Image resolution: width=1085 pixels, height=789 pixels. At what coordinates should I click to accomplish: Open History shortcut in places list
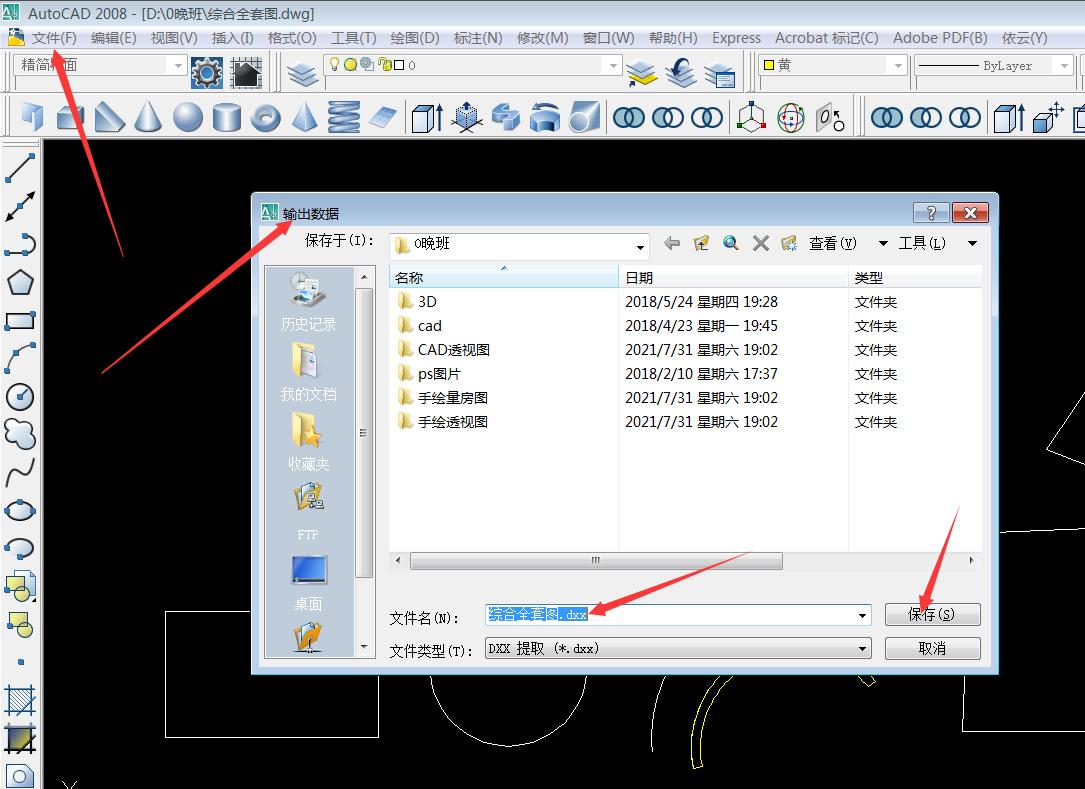309,302
